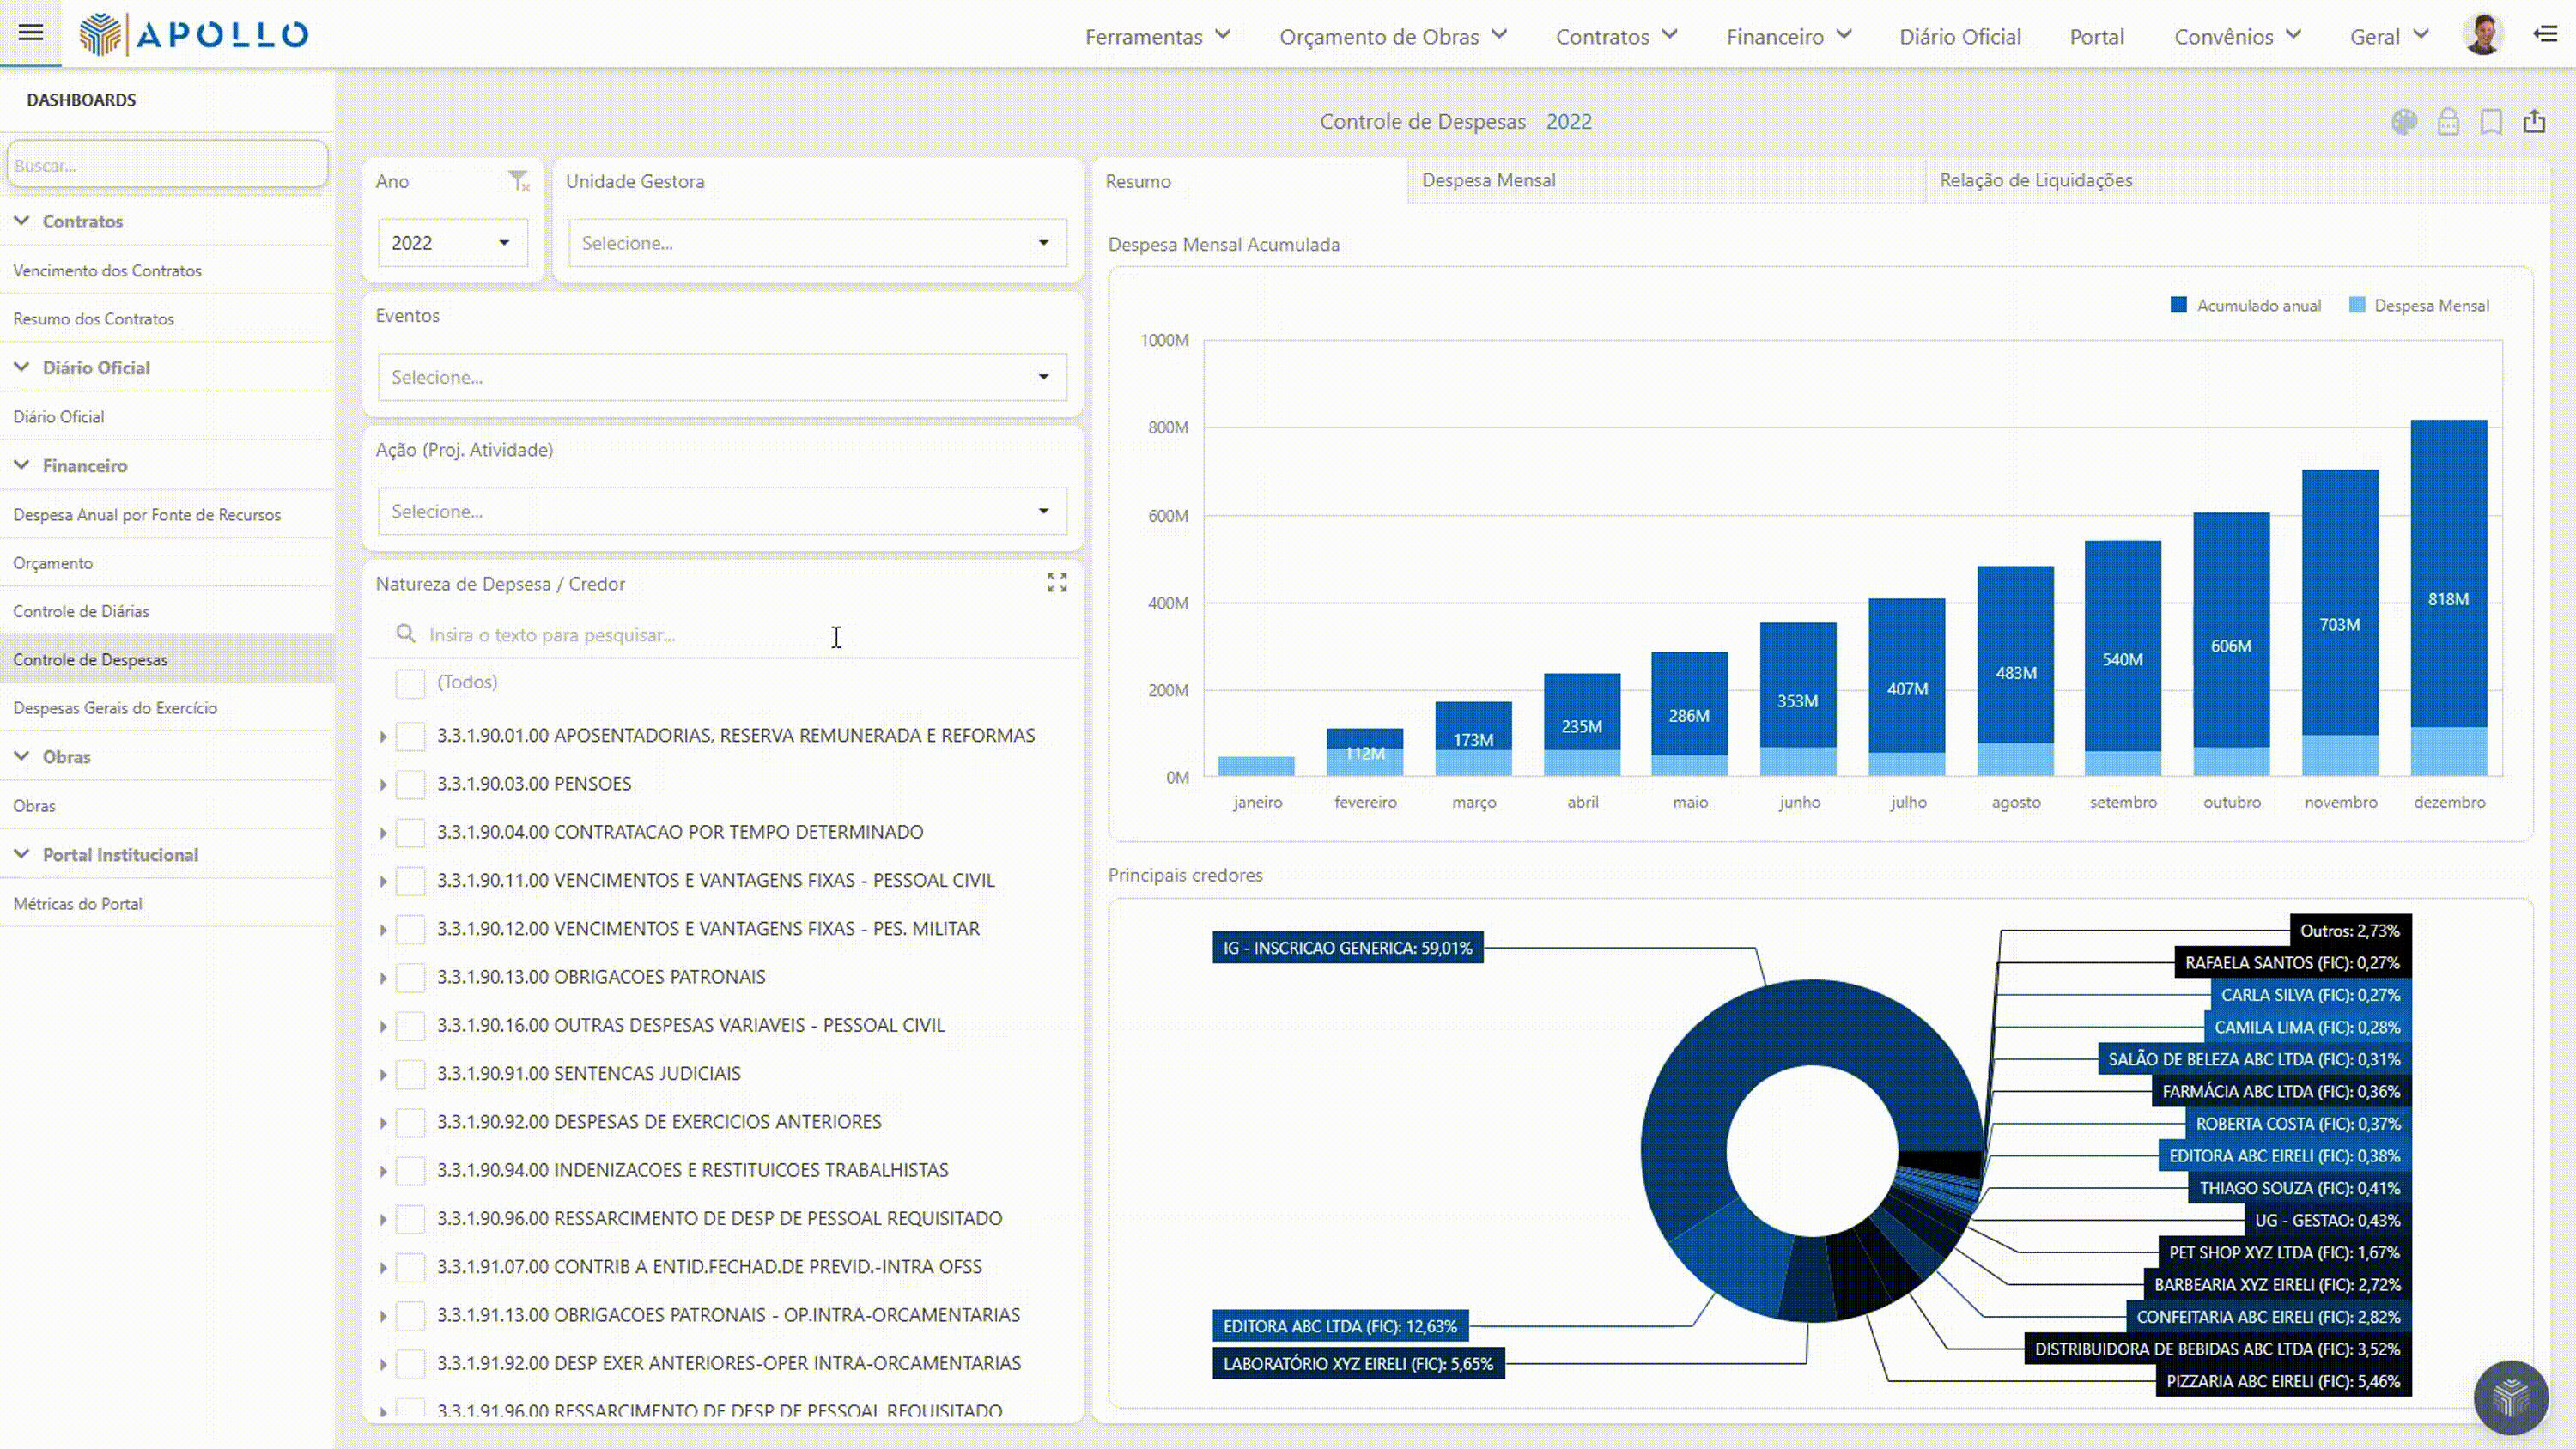2576x1449 pixels.
Task: Check DESPESAS DE EXERCICIOS ANTERIORES checkbox
Action: coord(410,1122)
